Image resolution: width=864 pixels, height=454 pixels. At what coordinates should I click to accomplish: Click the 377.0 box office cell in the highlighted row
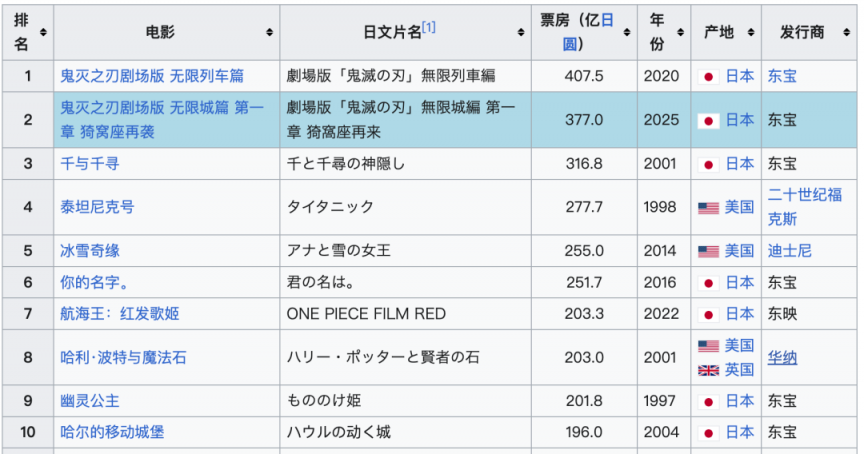coord(585,120)
